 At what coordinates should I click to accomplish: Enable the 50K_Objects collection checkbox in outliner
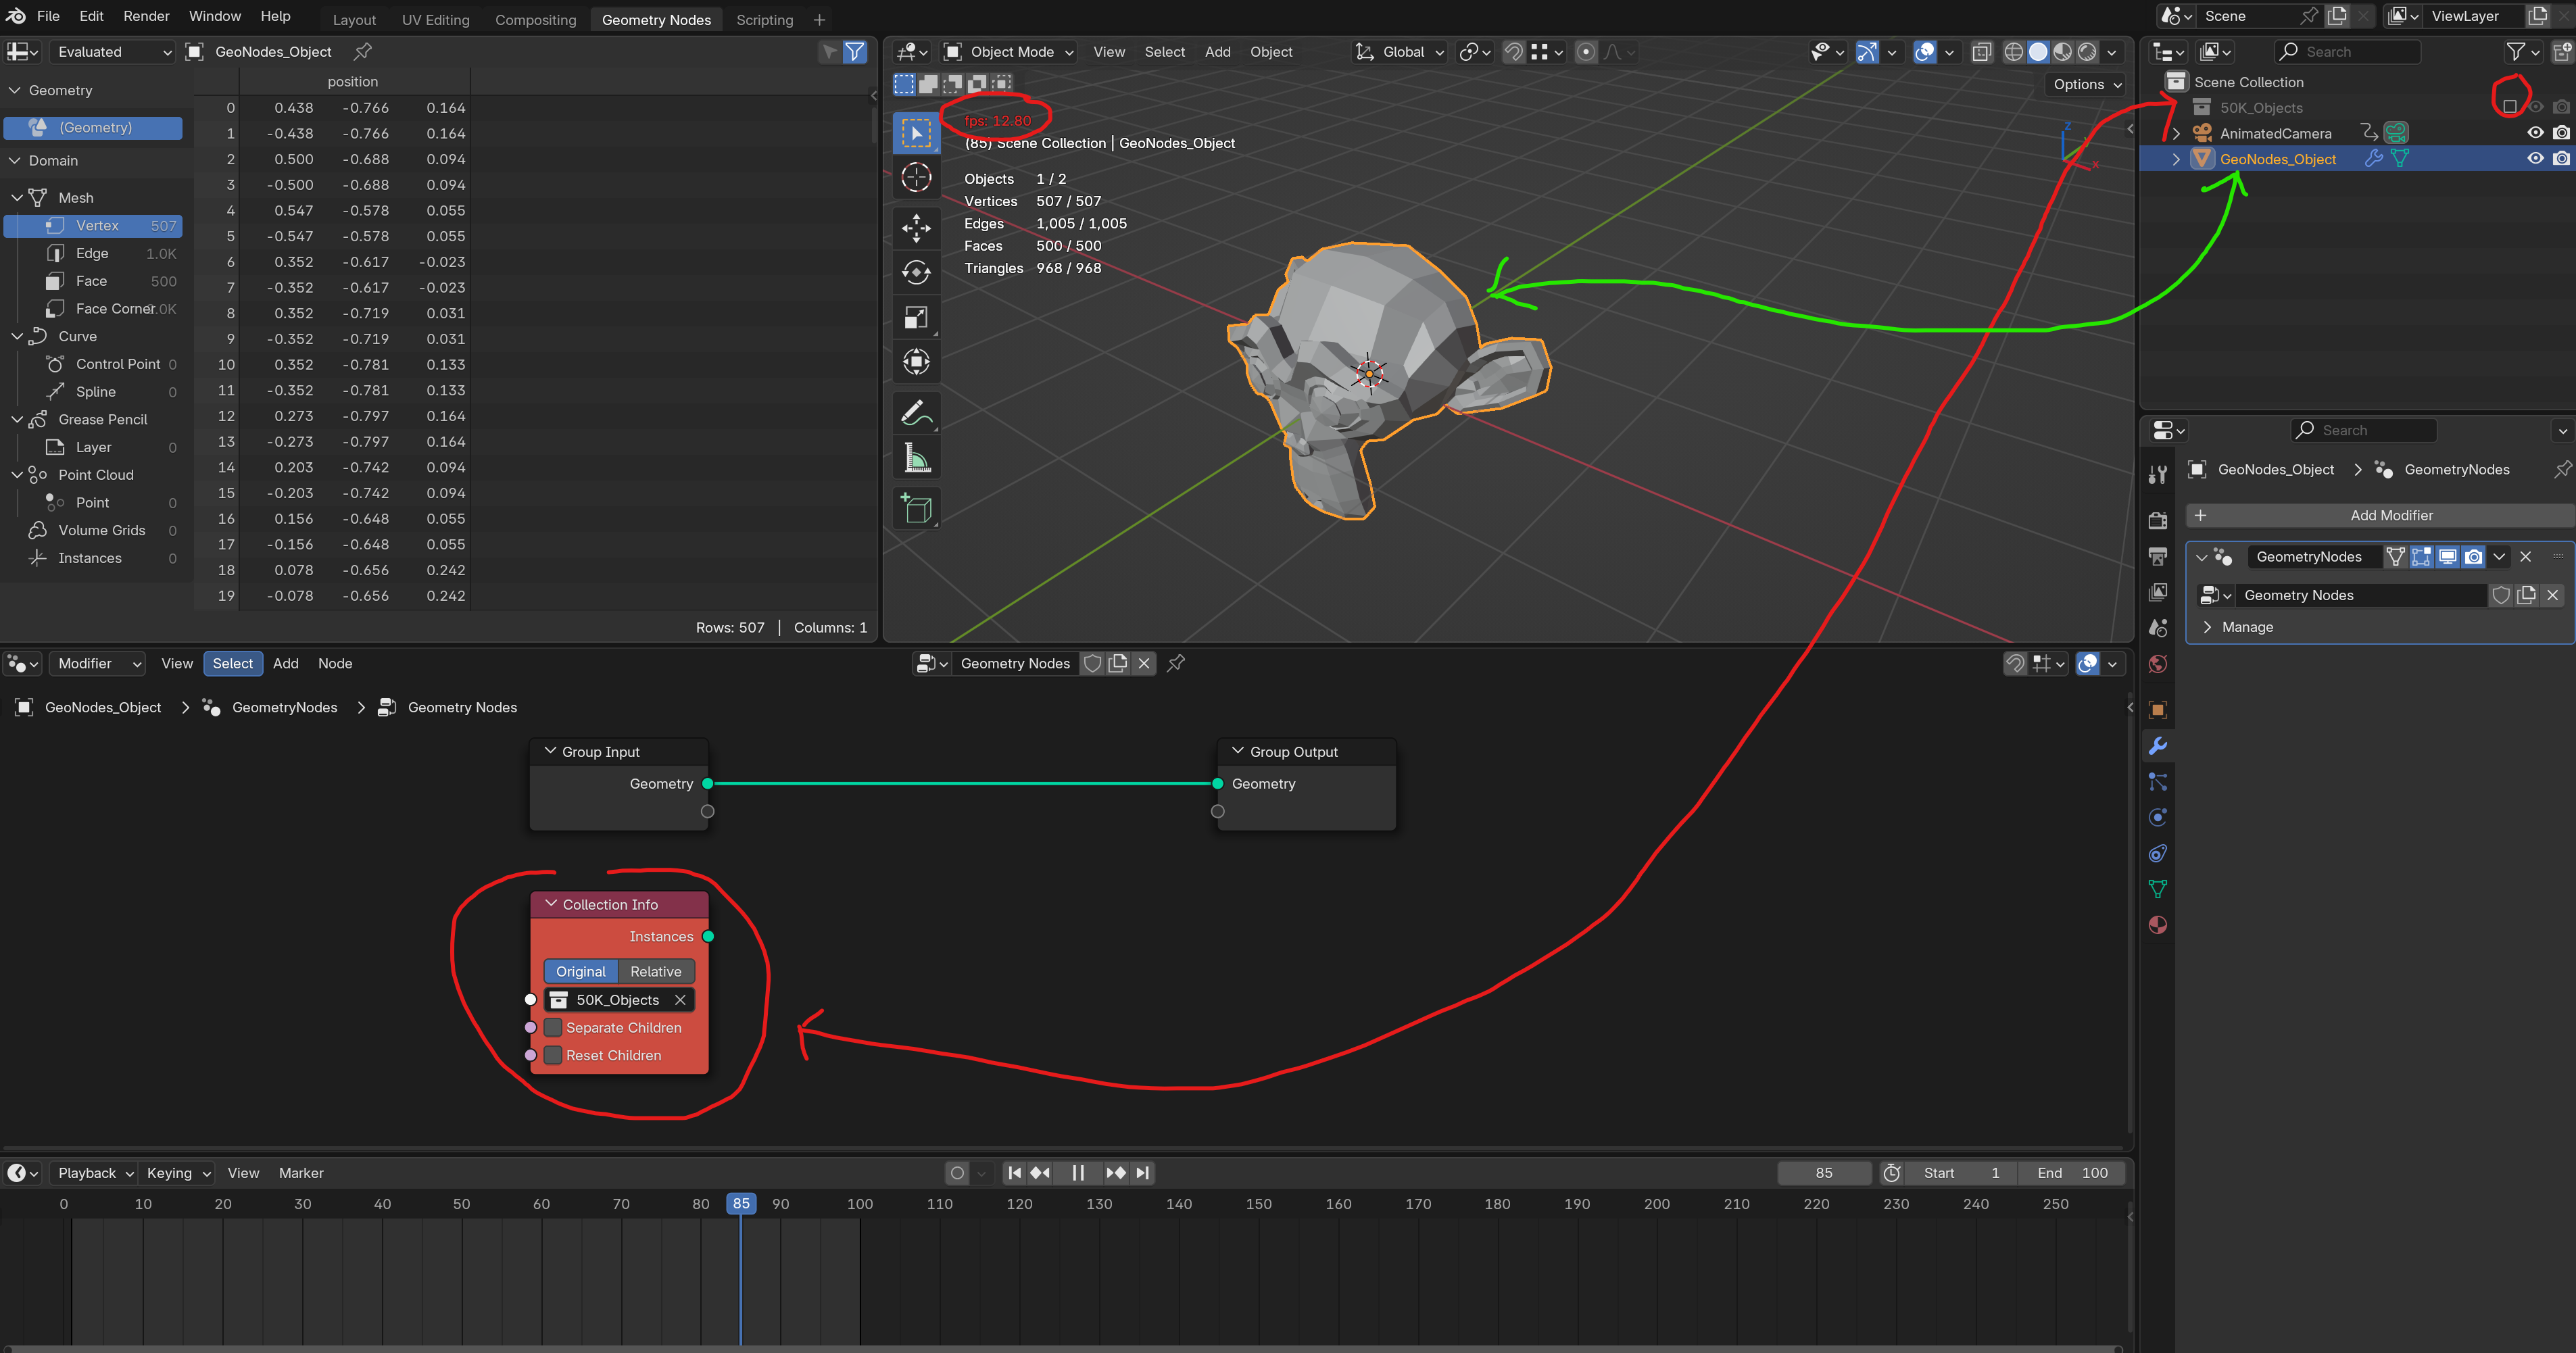(2509, 107)
